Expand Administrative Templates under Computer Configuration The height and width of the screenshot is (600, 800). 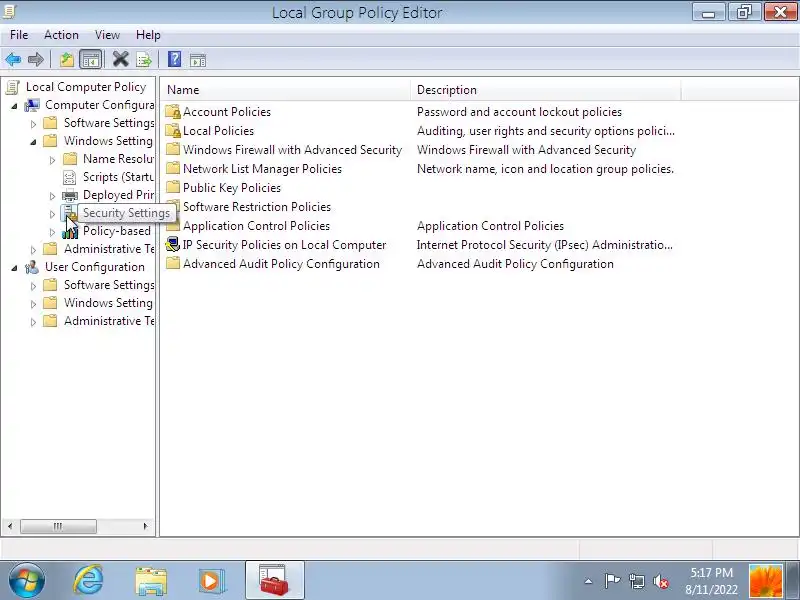34,249
